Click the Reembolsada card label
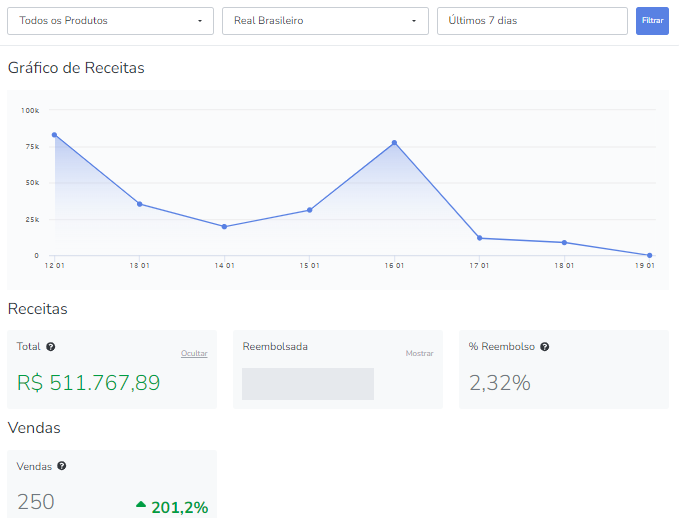Viewport: 679px width, 518px height. point(275,346)
